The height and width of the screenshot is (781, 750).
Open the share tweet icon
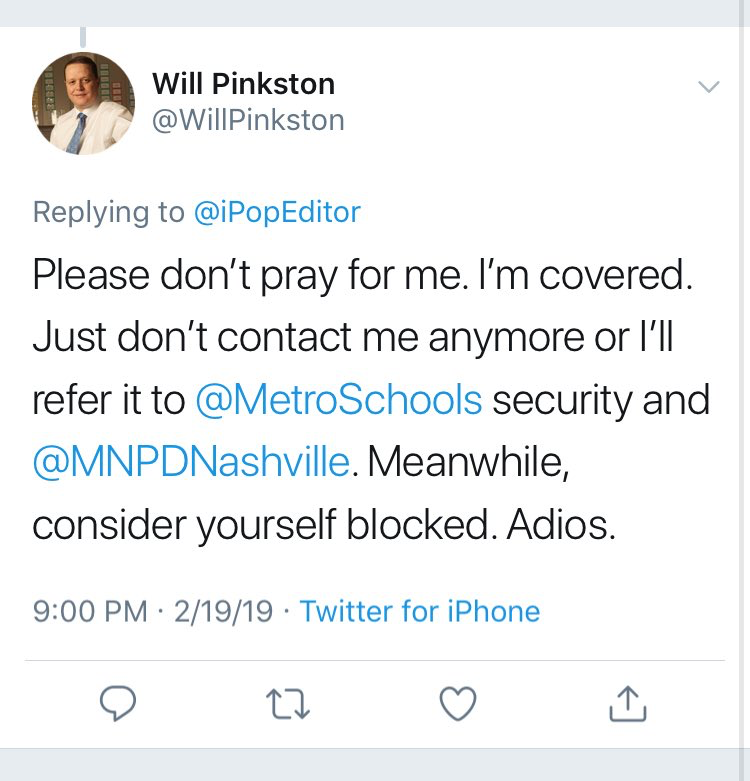[x=628, y=704]
